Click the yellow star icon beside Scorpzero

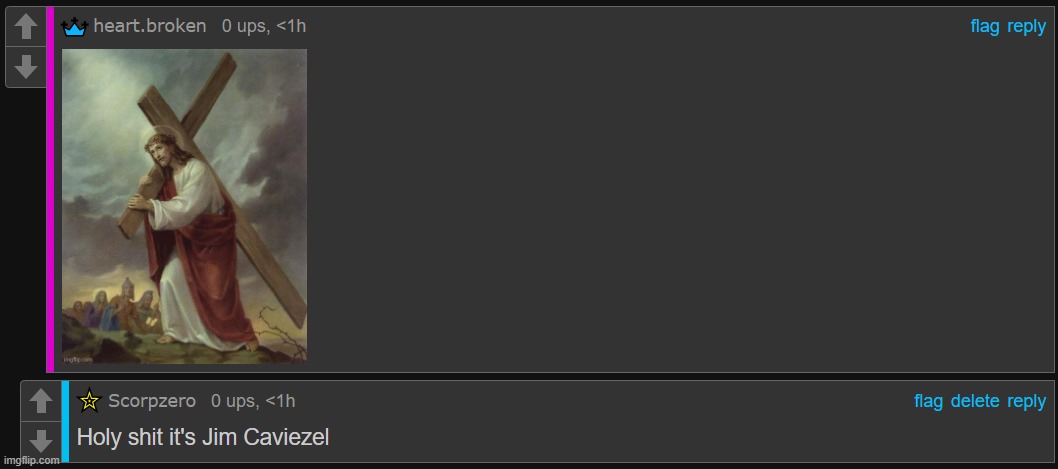(89, 402)
